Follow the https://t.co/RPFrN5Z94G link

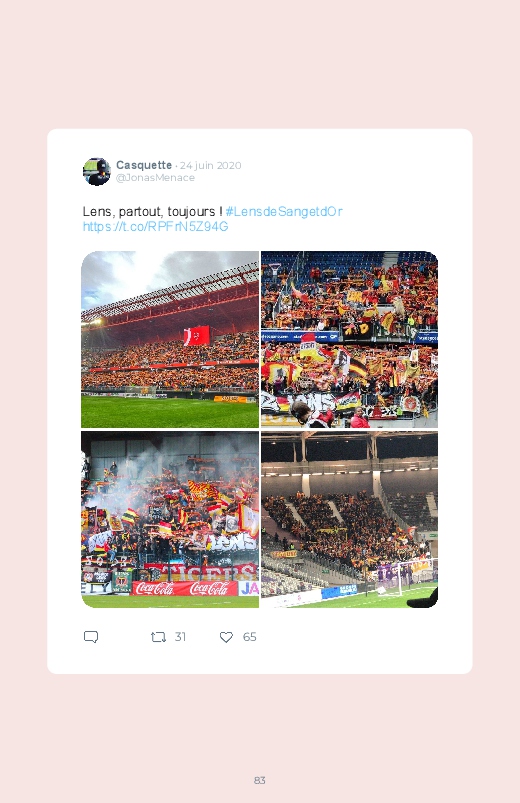[x=155, y=226]
